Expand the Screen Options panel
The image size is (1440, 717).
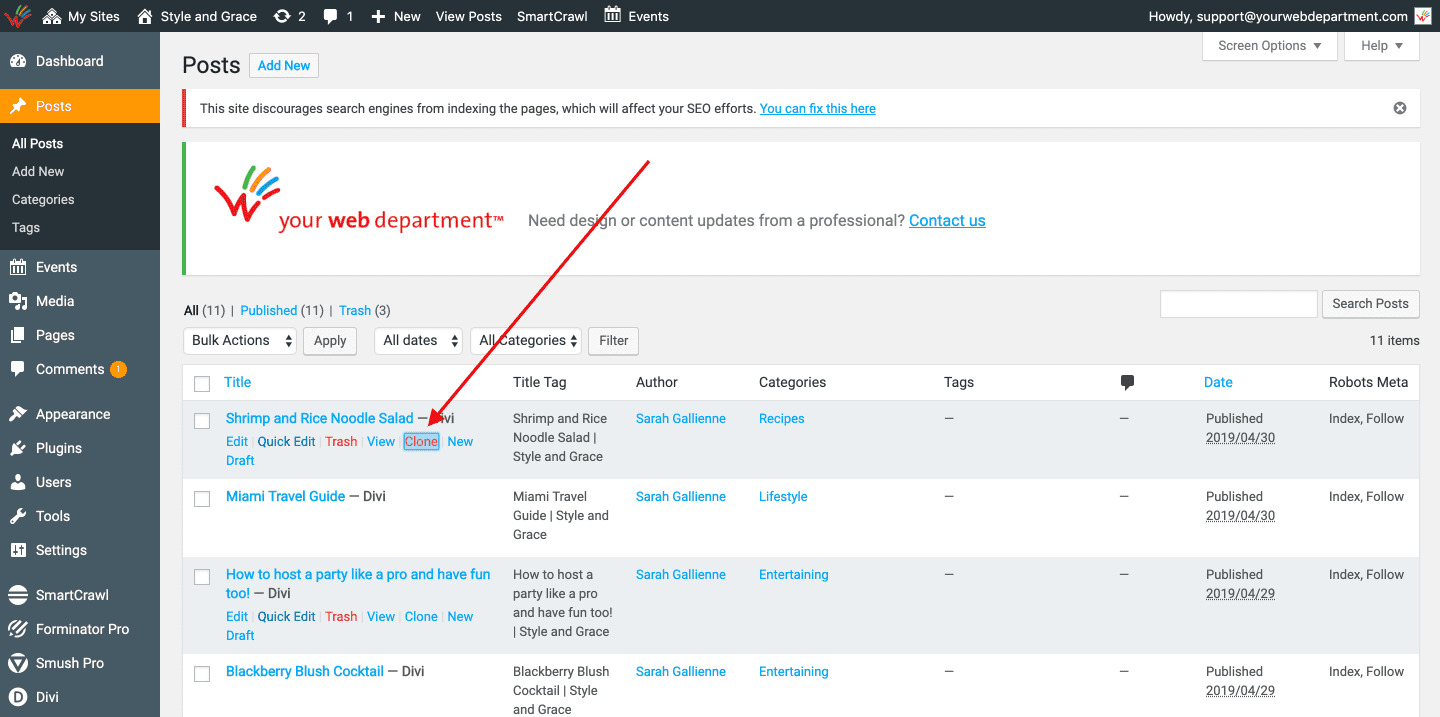1269,46
